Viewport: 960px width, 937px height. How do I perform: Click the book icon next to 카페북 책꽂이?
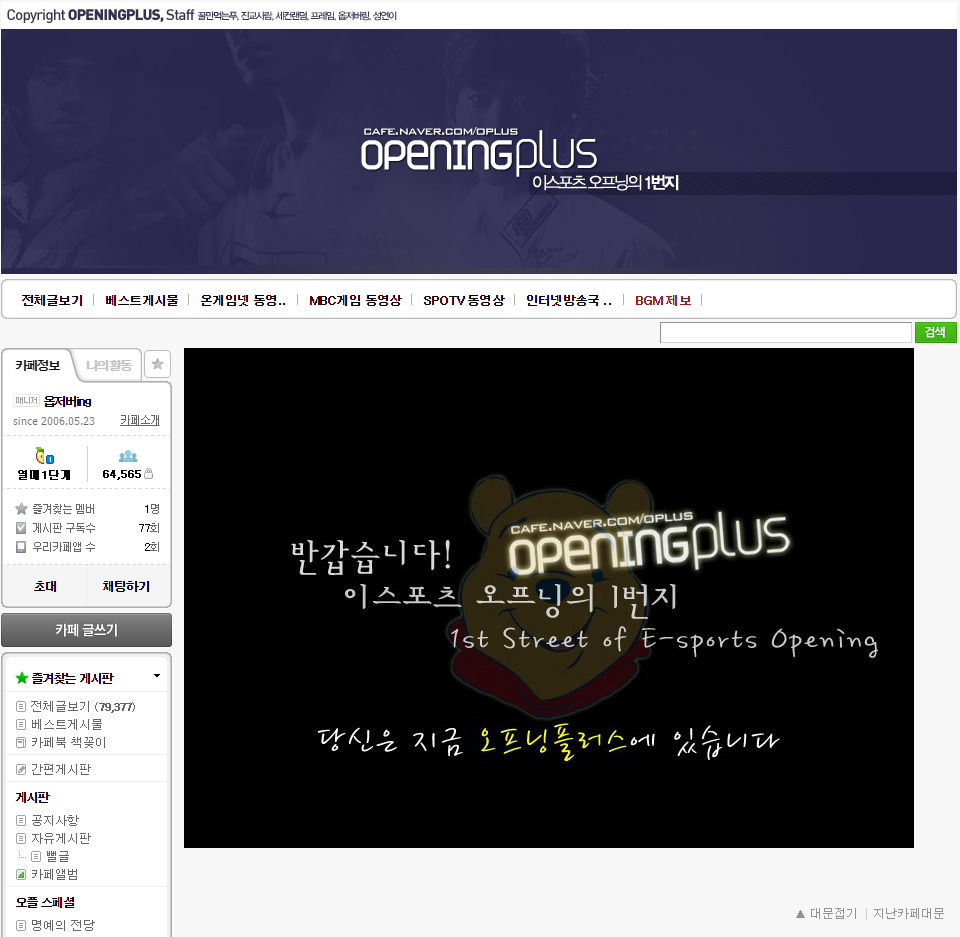point(21,743)
